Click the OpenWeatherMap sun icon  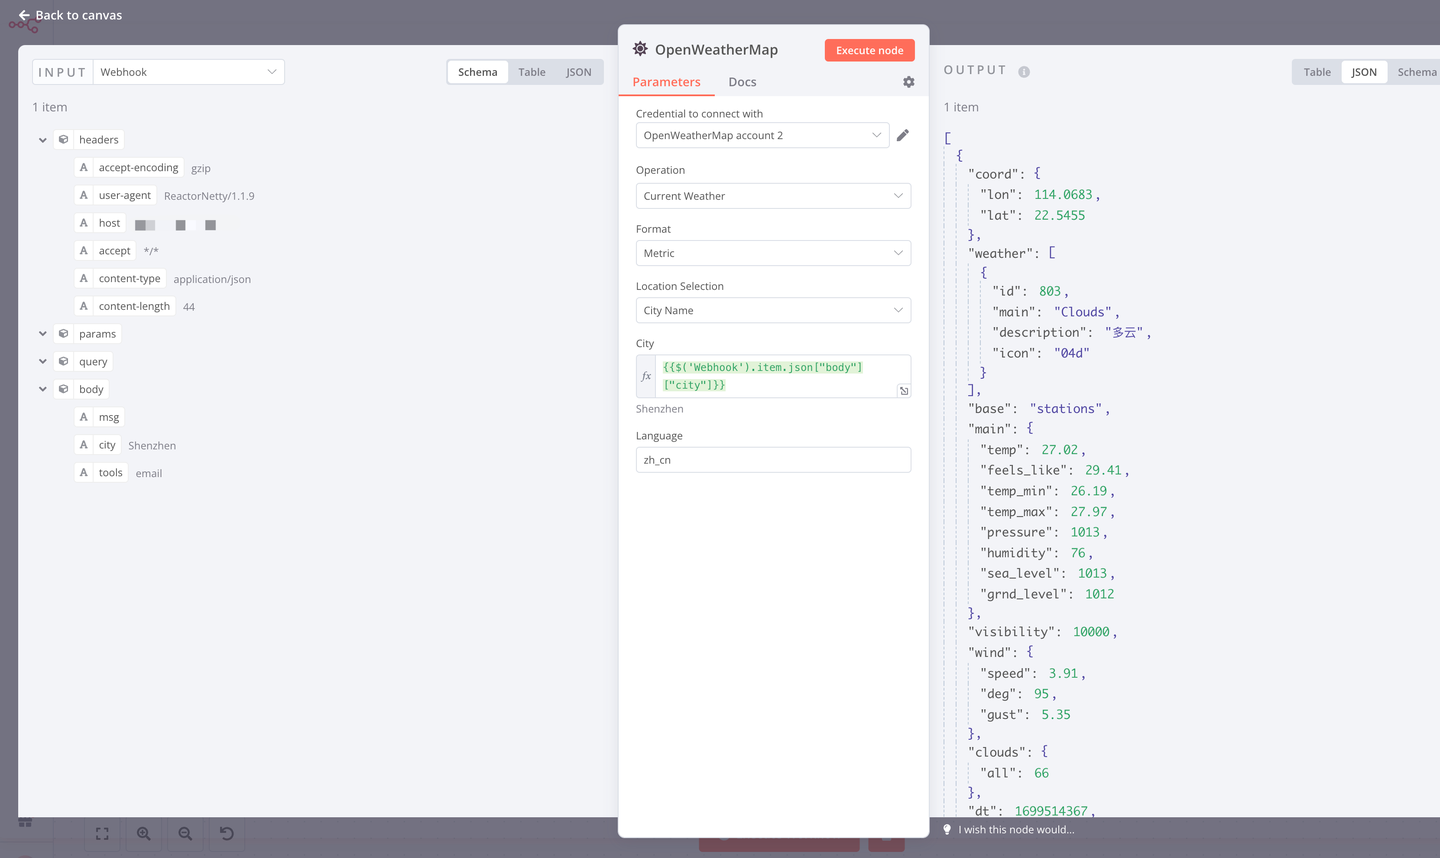click(640, 49)
